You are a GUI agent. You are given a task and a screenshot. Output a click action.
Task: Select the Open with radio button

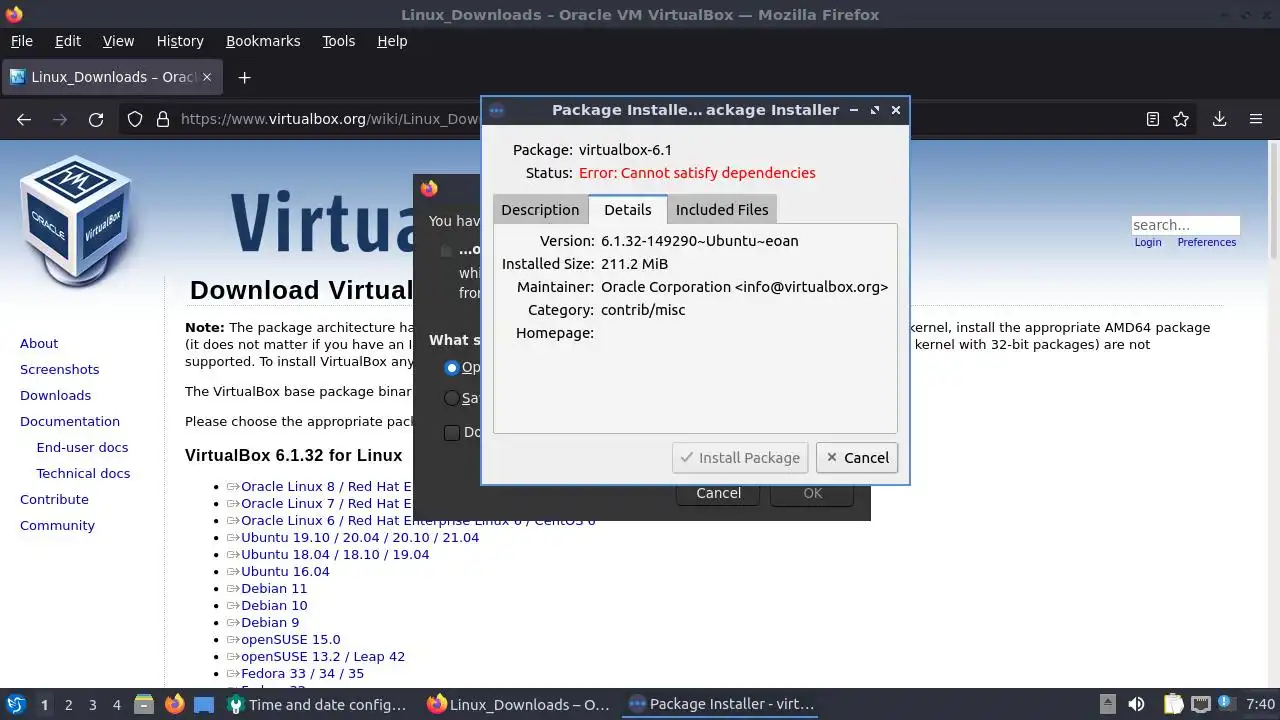[x=452, y=367]
